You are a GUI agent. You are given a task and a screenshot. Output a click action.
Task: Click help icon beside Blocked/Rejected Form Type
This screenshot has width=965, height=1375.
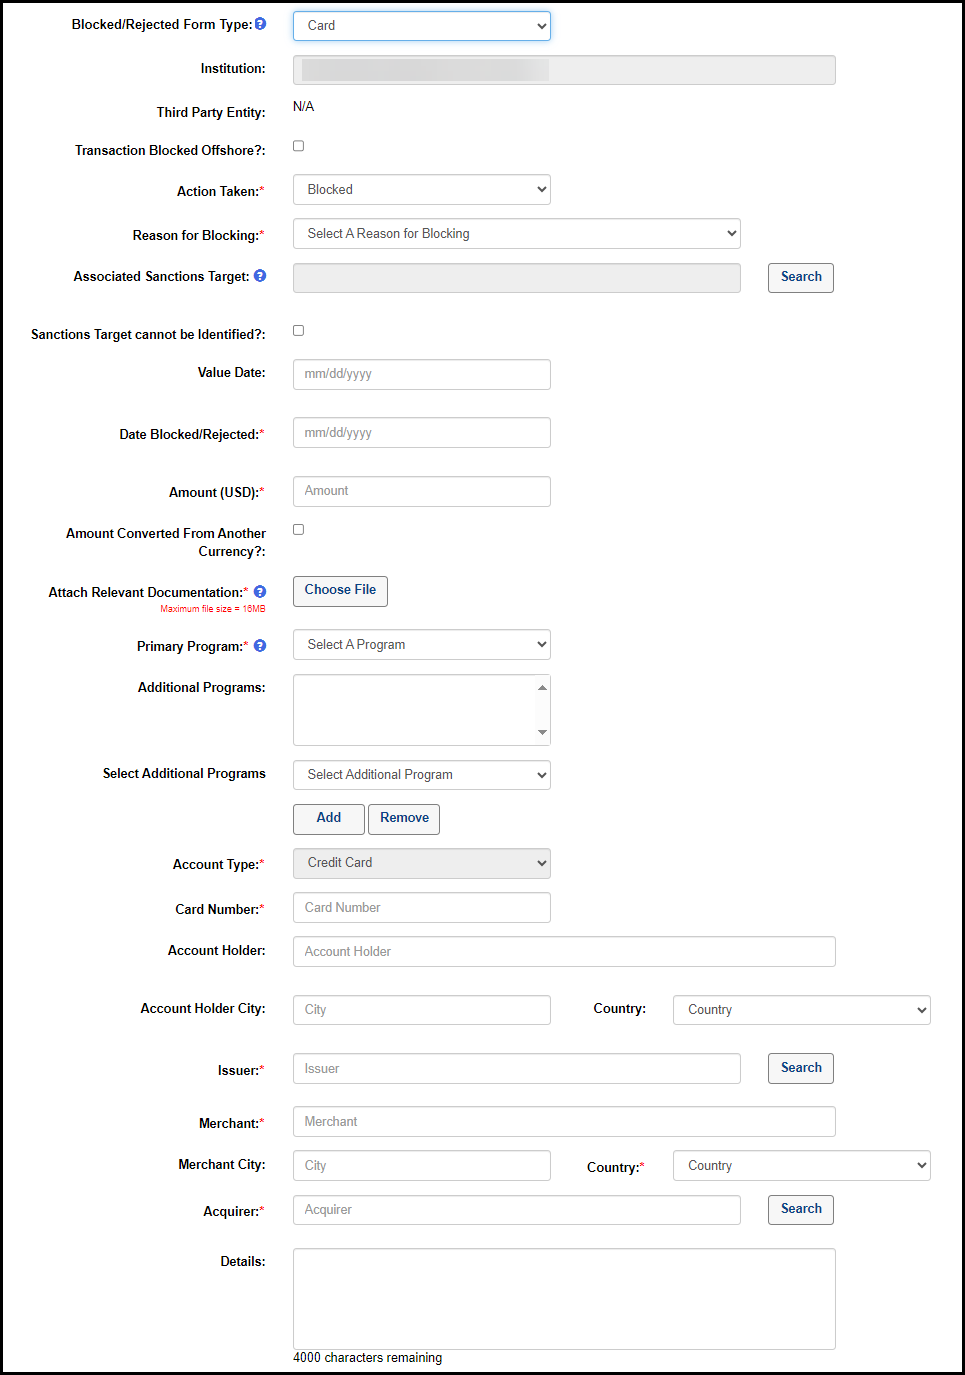pyautogui.click(x=260, y=24)
